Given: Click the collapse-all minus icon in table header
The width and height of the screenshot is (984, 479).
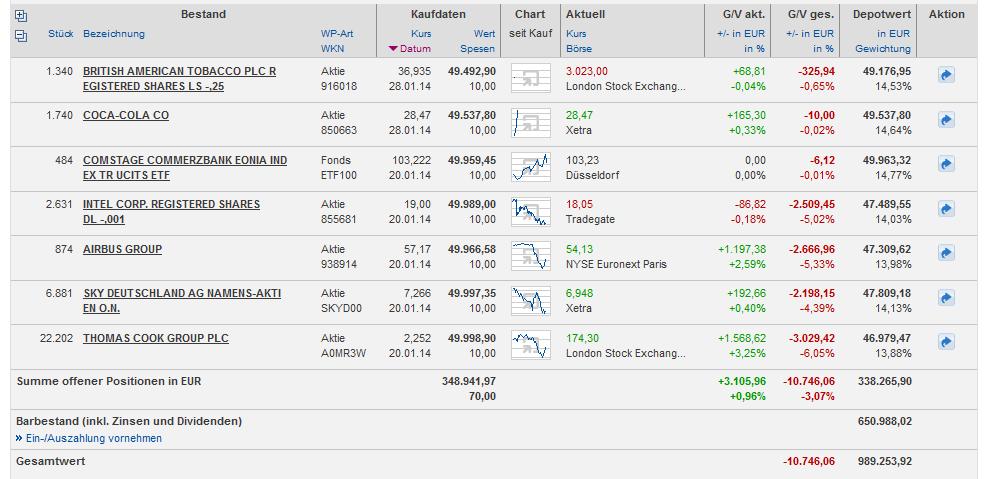Looking at the screenshot, I should coord(22,36).
